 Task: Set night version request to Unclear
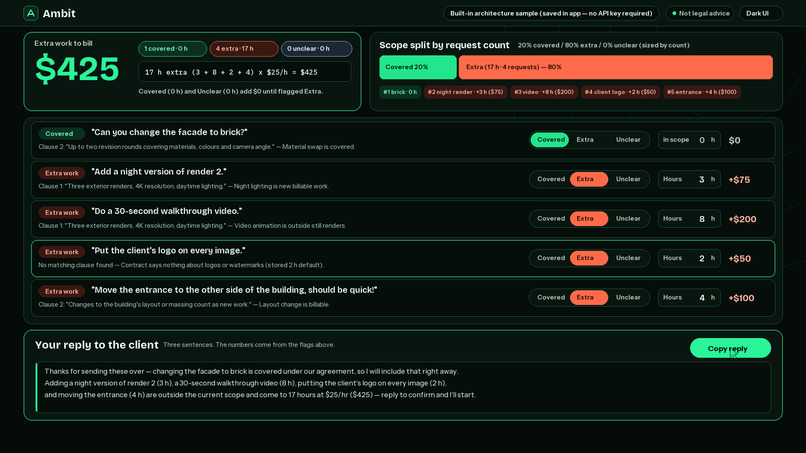click(x=628, y=179)
